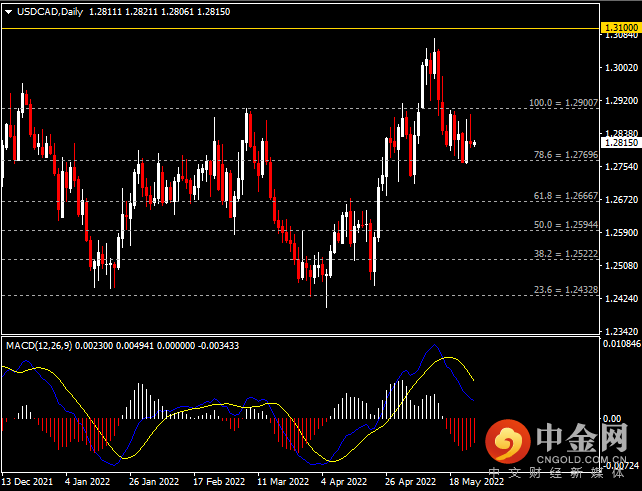Screen dimensions: 642x491
Task: Select the 17 Feb 2022 date label
Action: click(219, 482)
